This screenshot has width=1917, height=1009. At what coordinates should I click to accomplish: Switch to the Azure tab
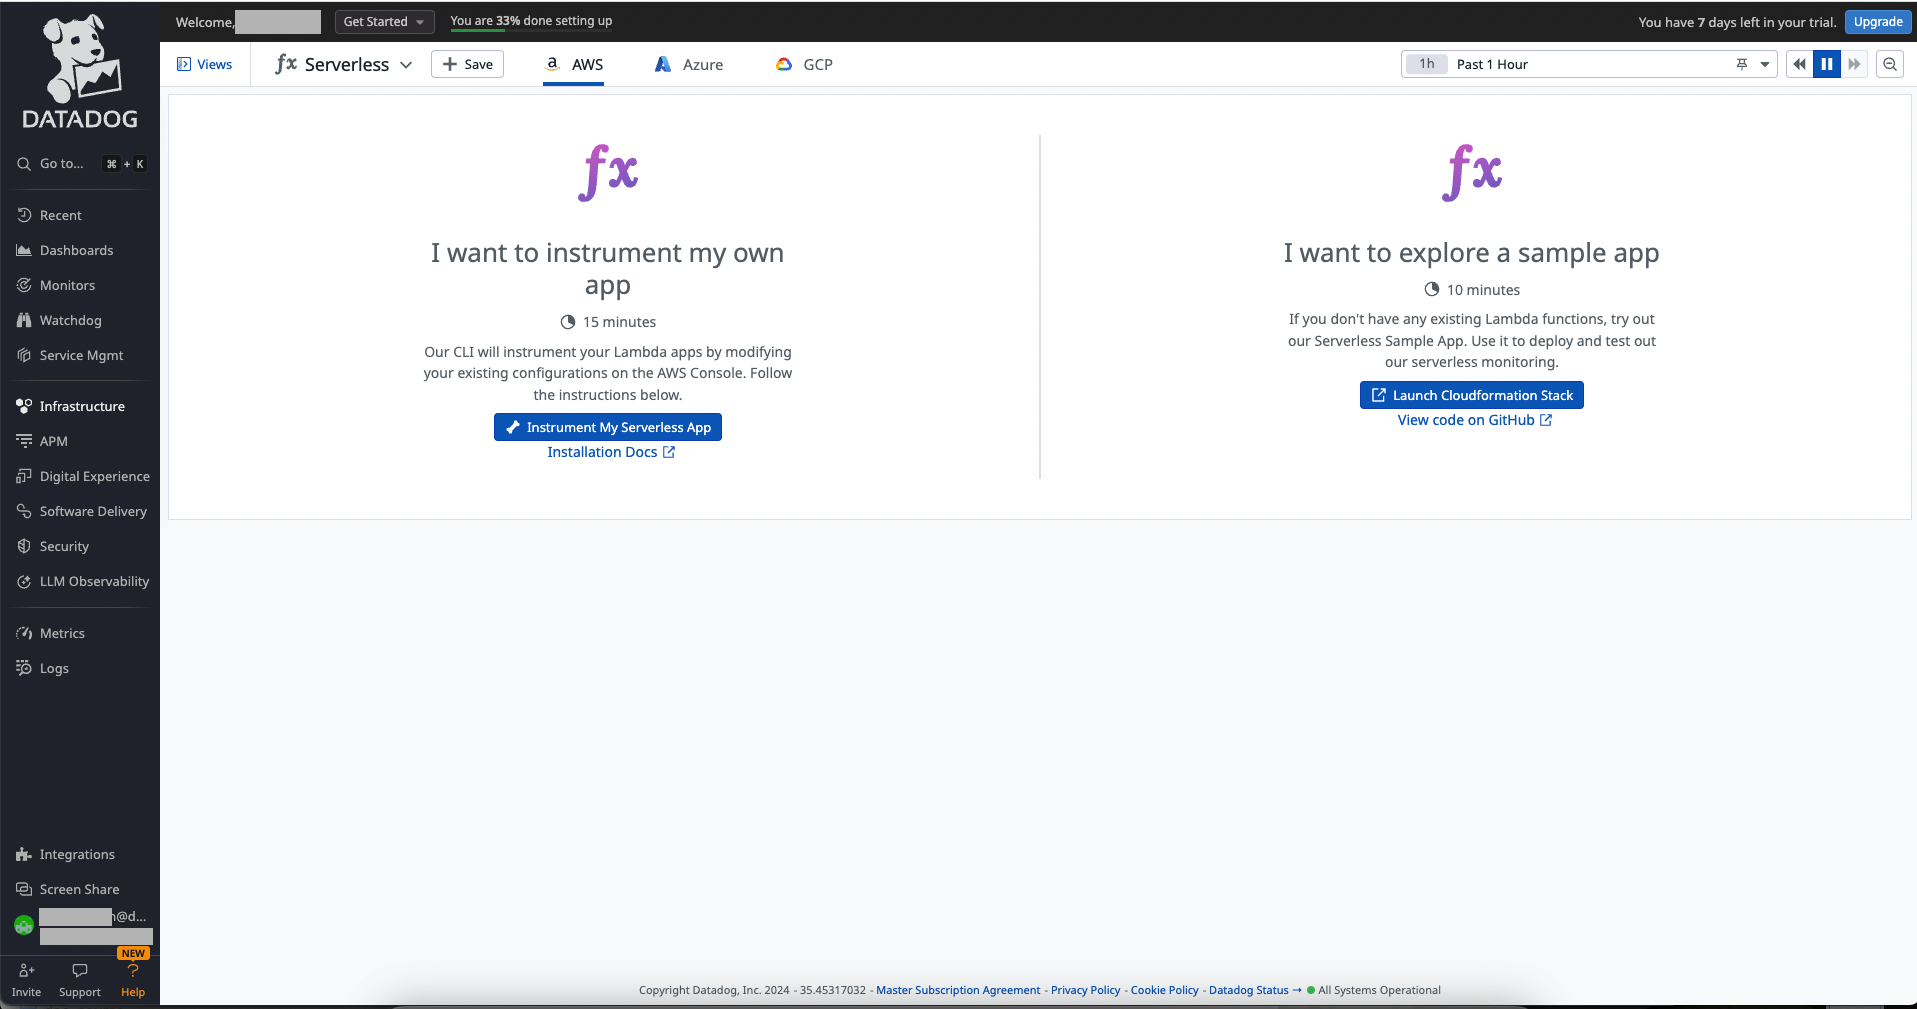[688, 64]
